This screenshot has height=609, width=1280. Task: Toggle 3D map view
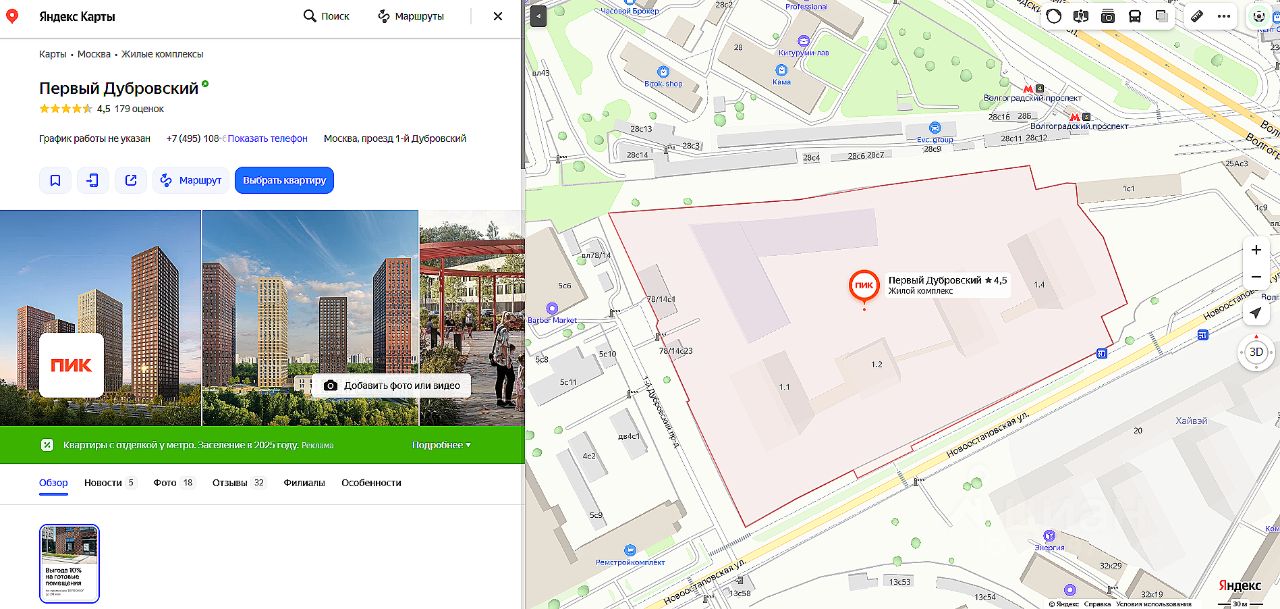(x=1257, y=352)
